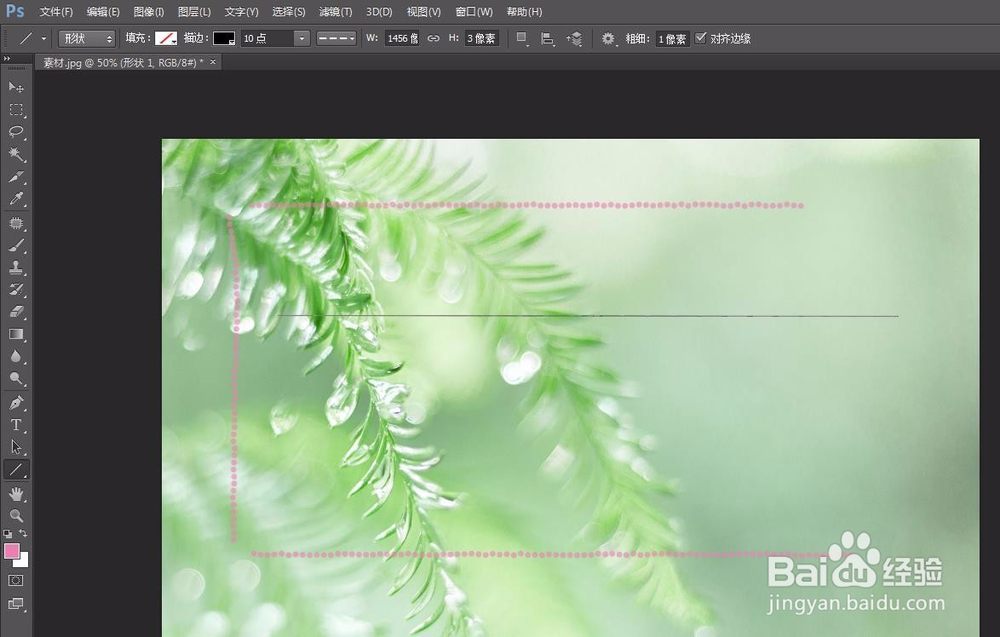Select the Hand tool
This screenshot has height=637, width=1000.
[16, 494]
